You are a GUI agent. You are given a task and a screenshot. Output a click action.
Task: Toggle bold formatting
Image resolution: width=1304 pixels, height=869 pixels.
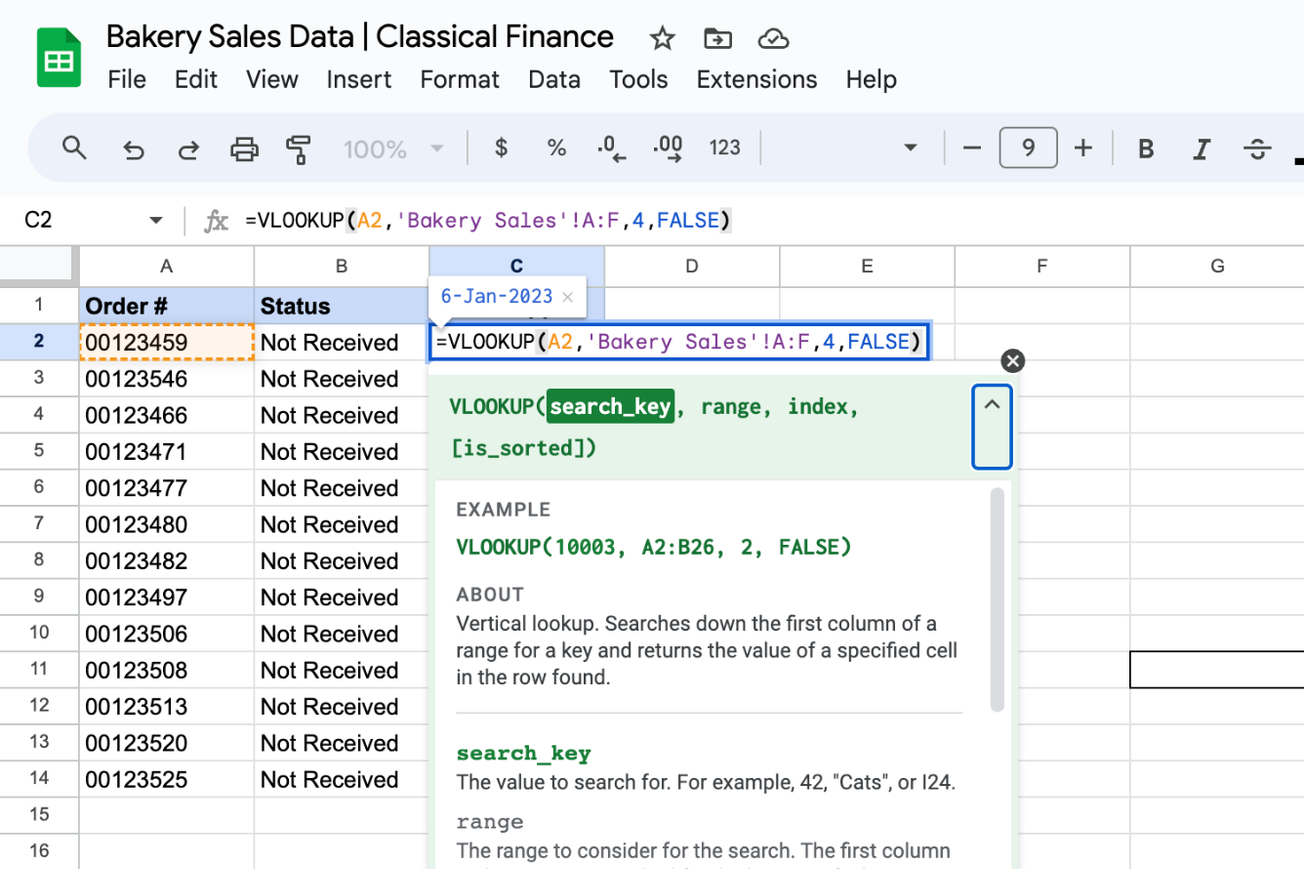pyautogui.click(x=1145, y=147)
